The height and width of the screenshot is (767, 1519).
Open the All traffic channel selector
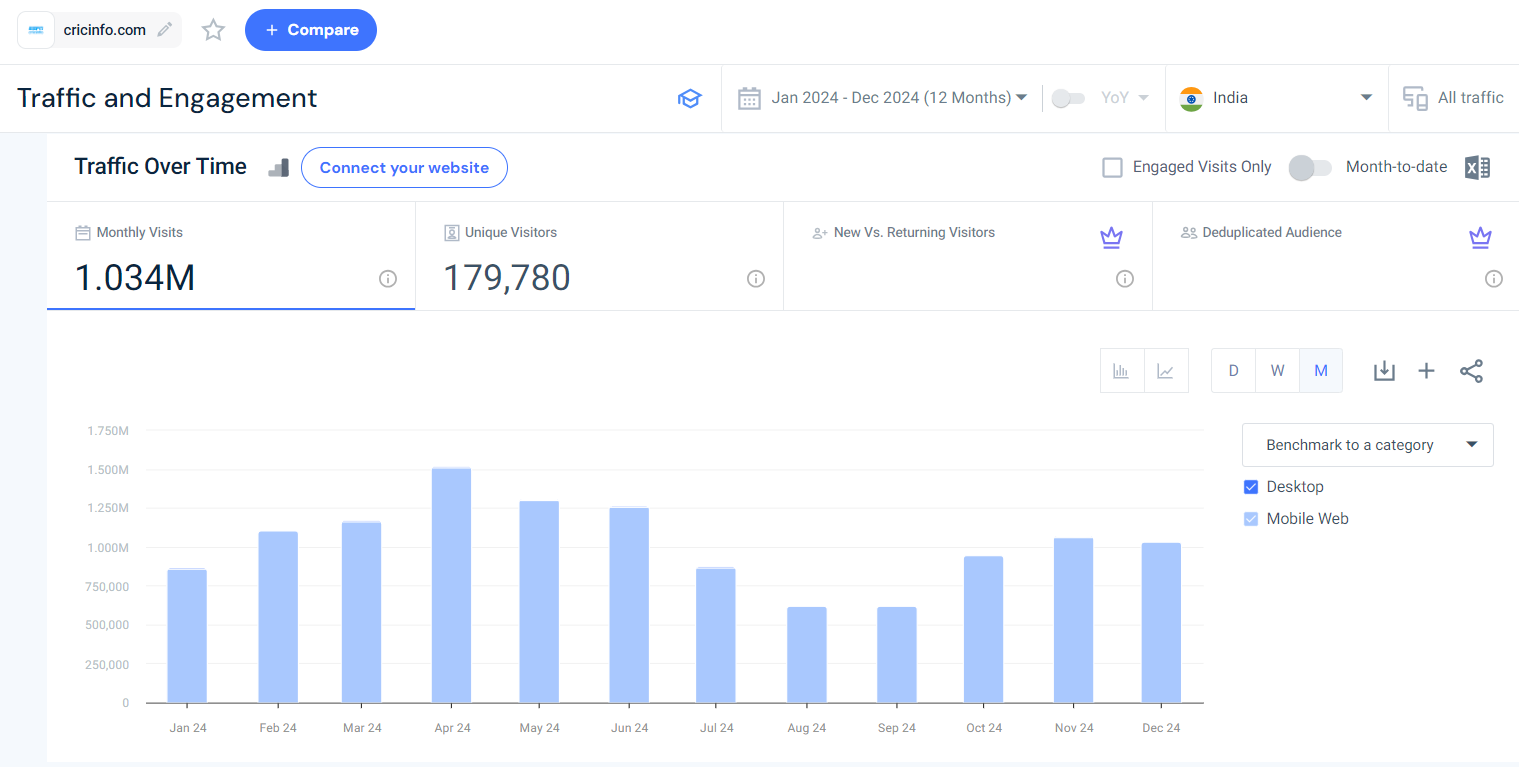point(1453,97)
